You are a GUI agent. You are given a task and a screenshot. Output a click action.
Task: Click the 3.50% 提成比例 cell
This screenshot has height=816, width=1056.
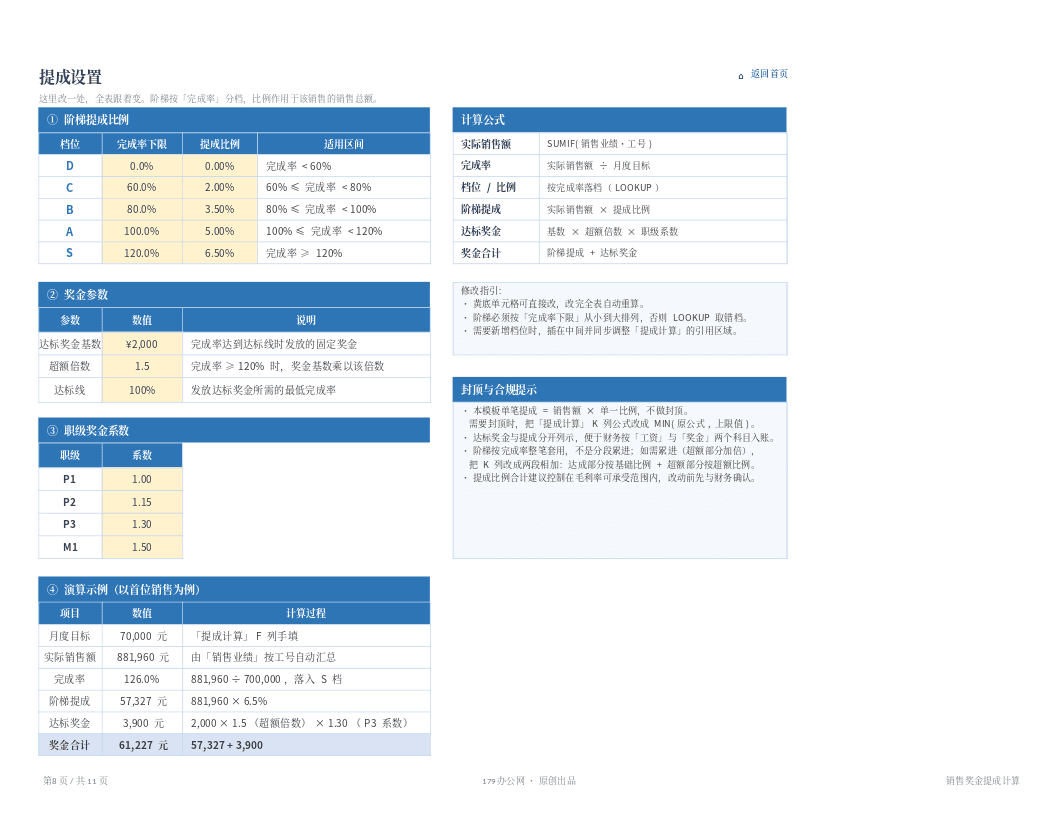click(220, 209)
